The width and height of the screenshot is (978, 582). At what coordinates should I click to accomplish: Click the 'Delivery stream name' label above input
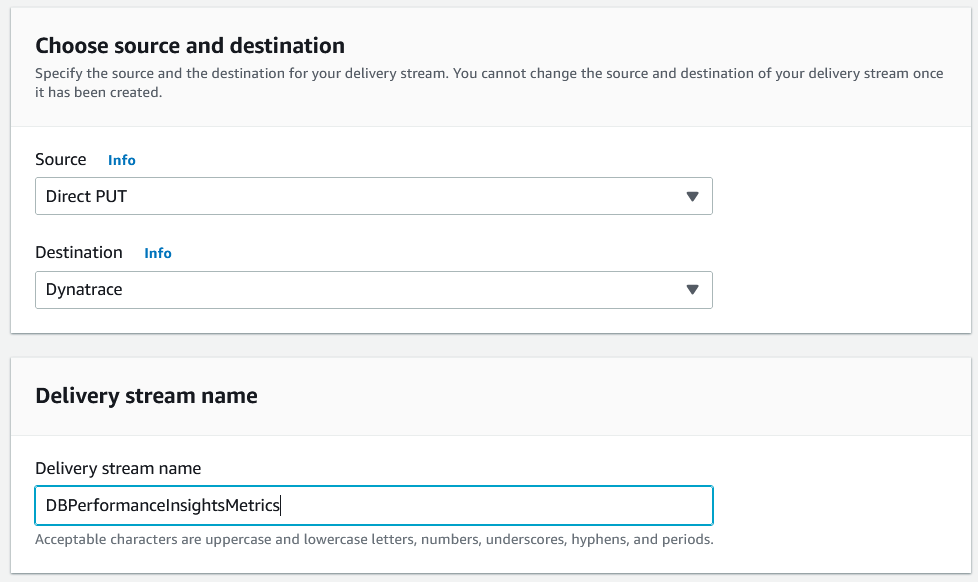pyautogui.click(x=118, y=468)
